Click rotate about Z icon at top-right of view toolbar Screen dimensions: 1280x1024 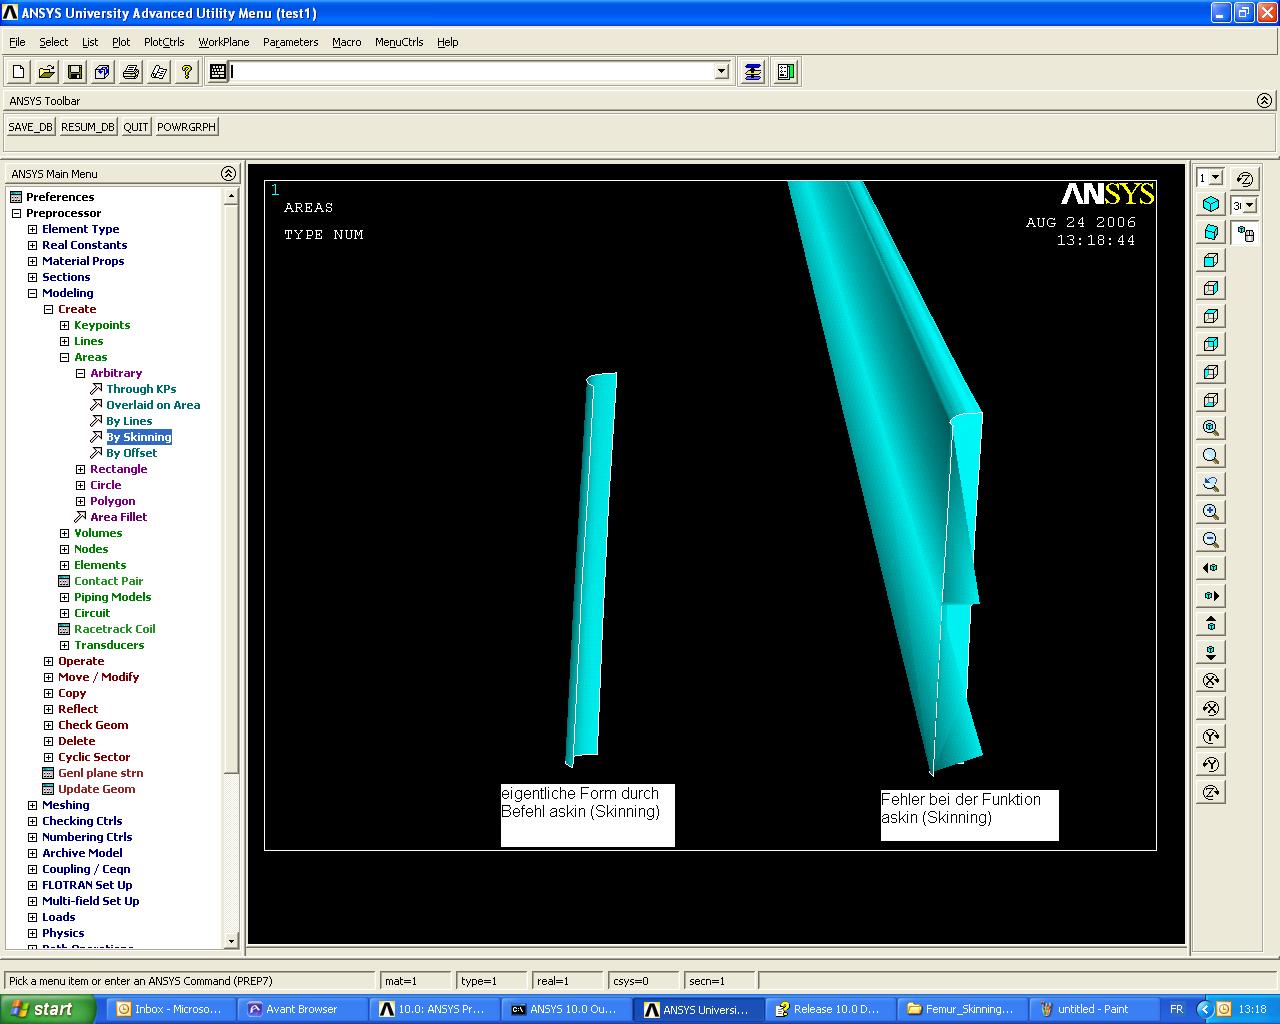(1245, 178)
